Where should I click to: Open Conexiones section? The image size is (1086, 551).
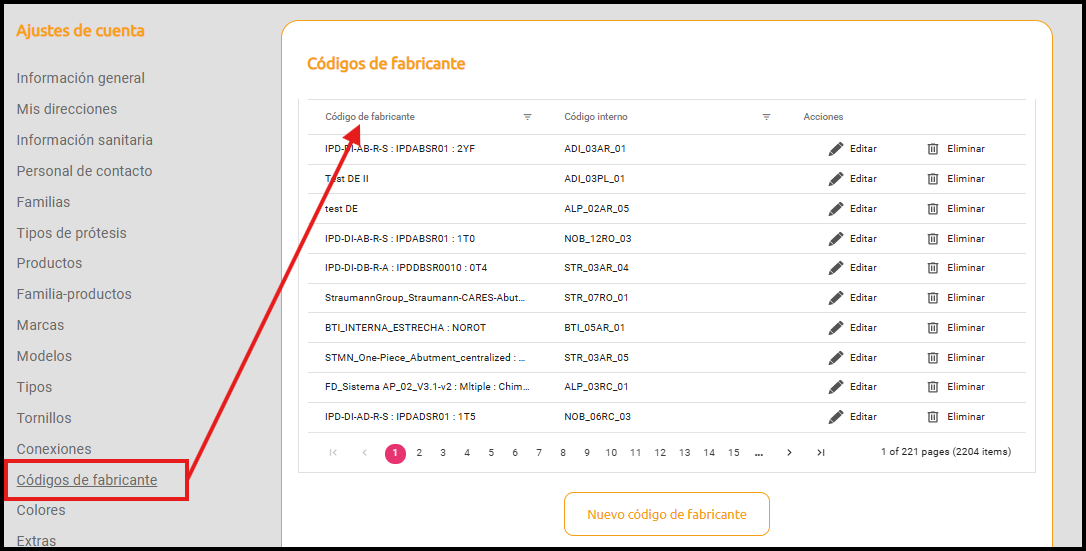pos(54,449)
